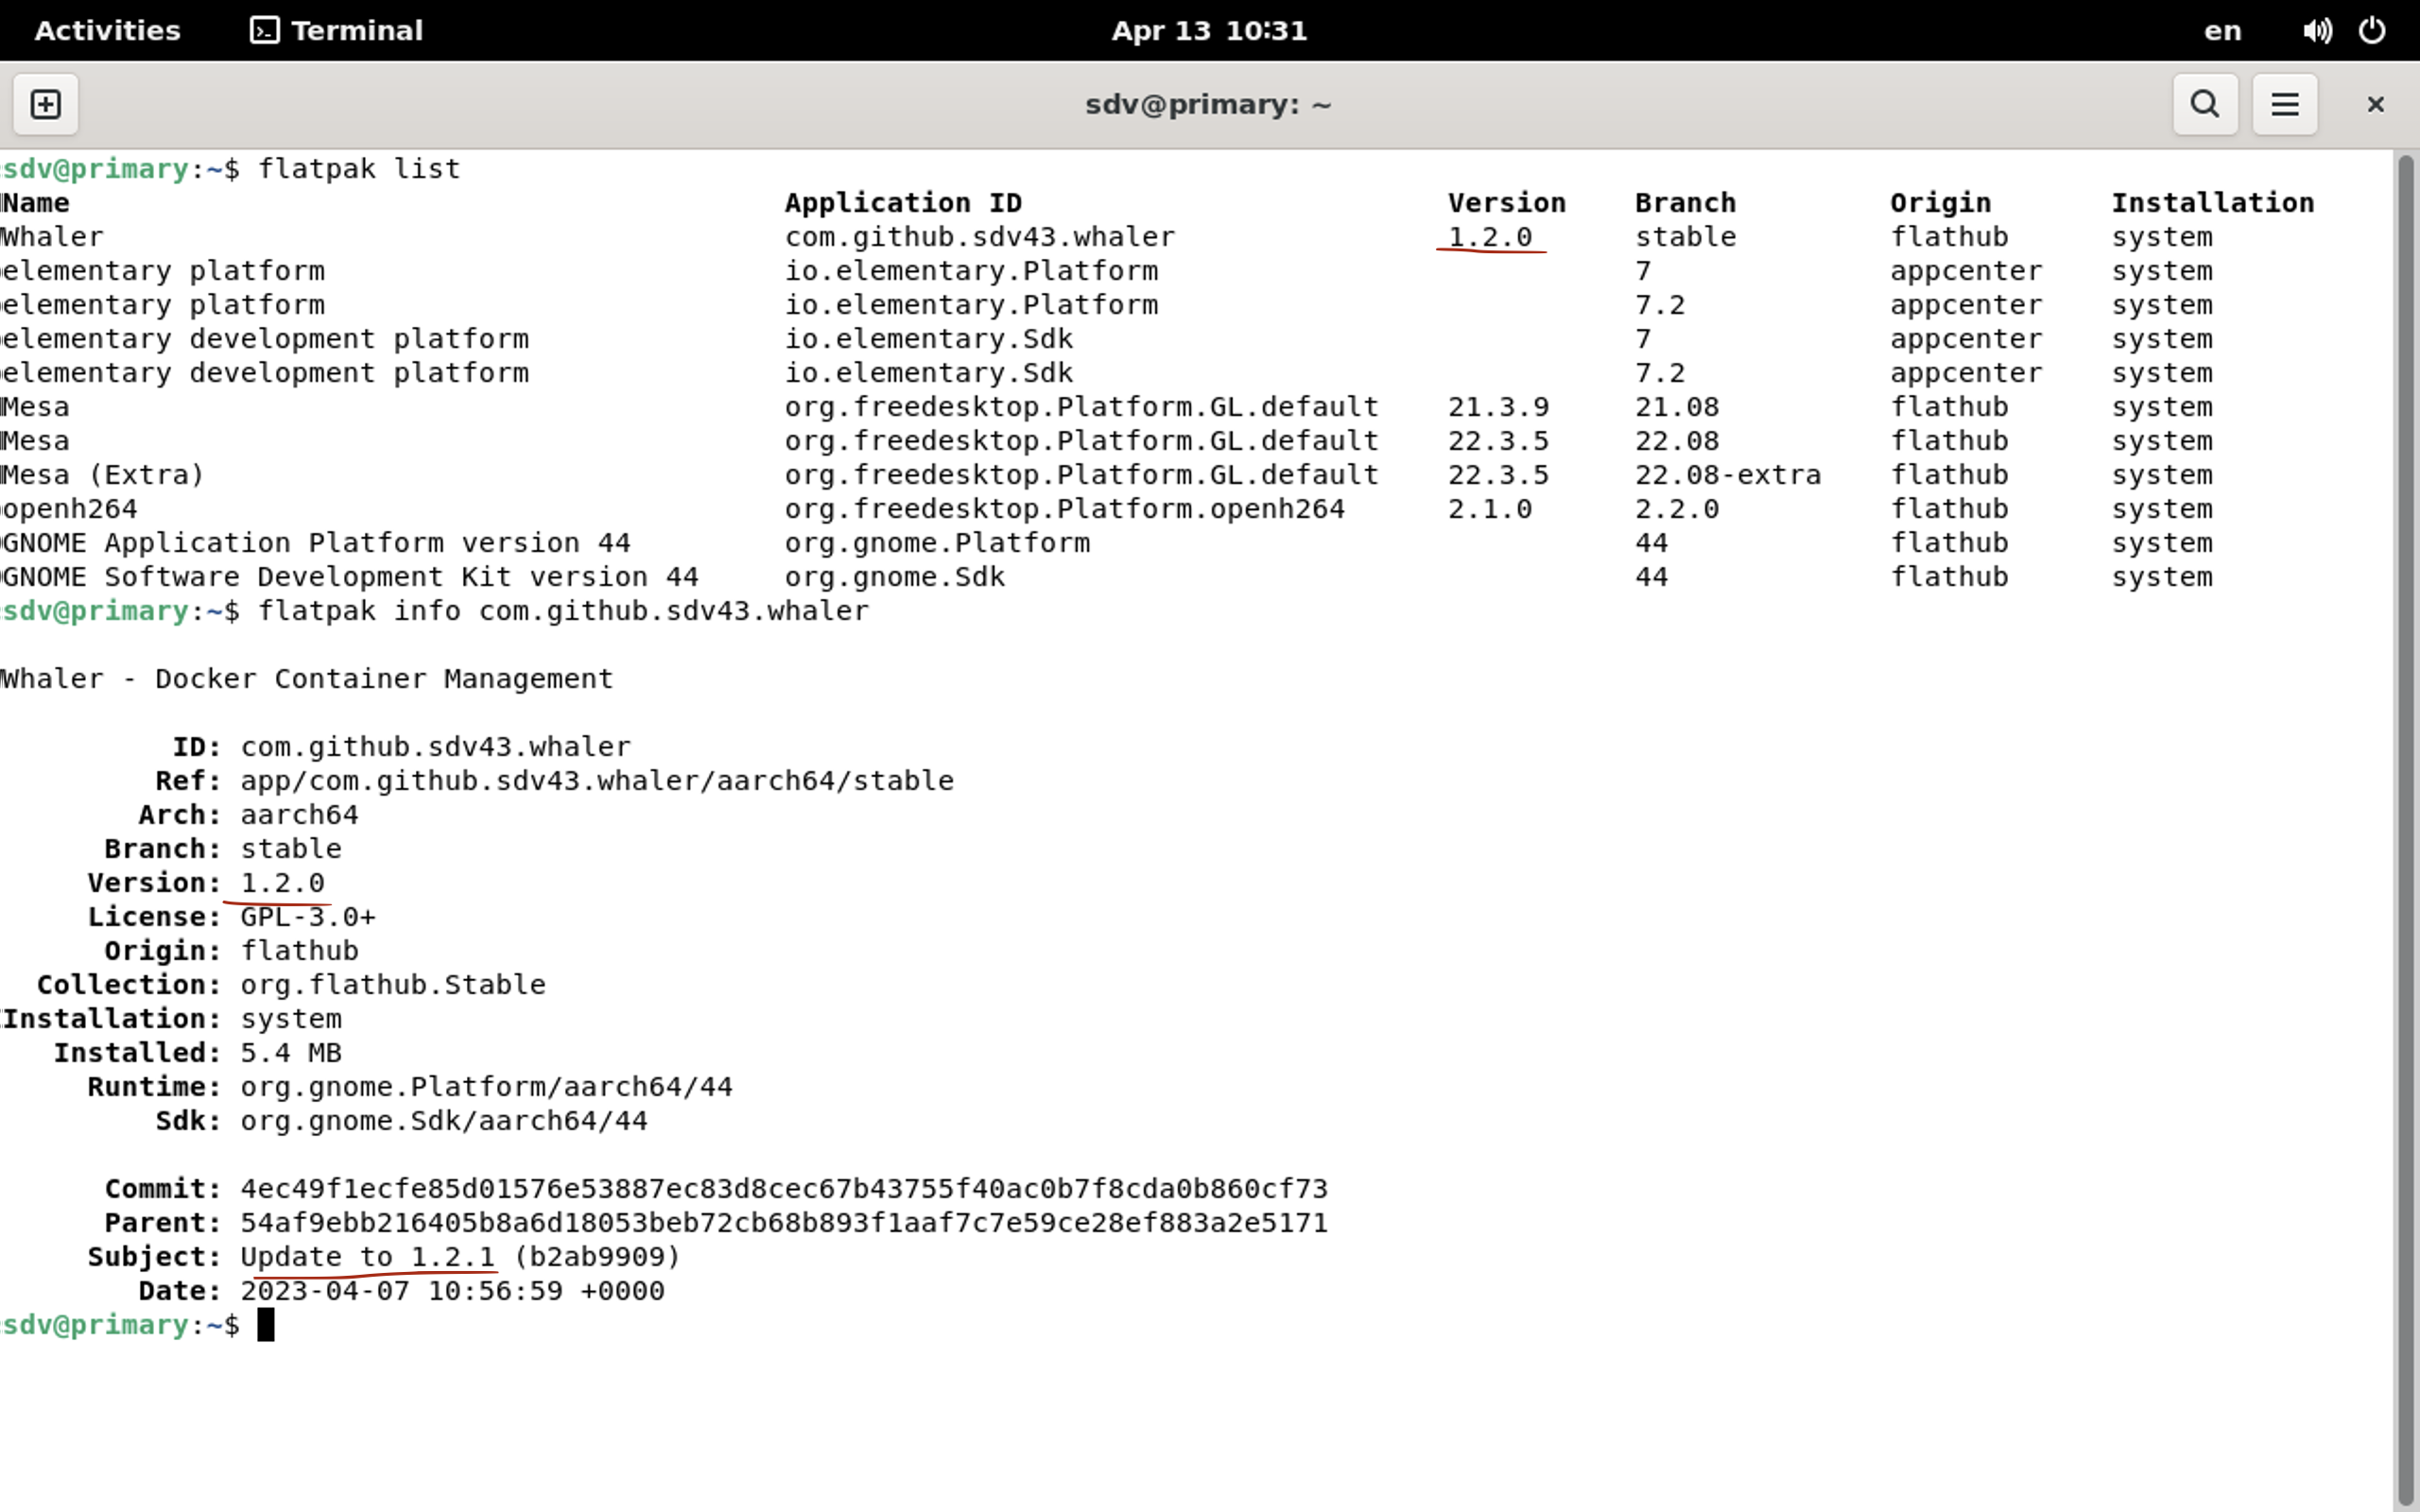The height and width of the screenshot is (1512, 2420).
Task: Click the terminal icon beside Terminal label
Action: pos(264,30)
